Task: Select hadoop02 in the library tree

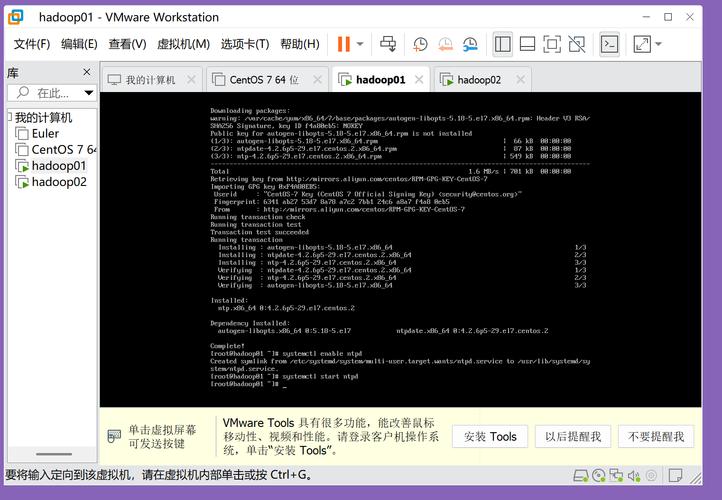Action: click(x=59, y=182)
